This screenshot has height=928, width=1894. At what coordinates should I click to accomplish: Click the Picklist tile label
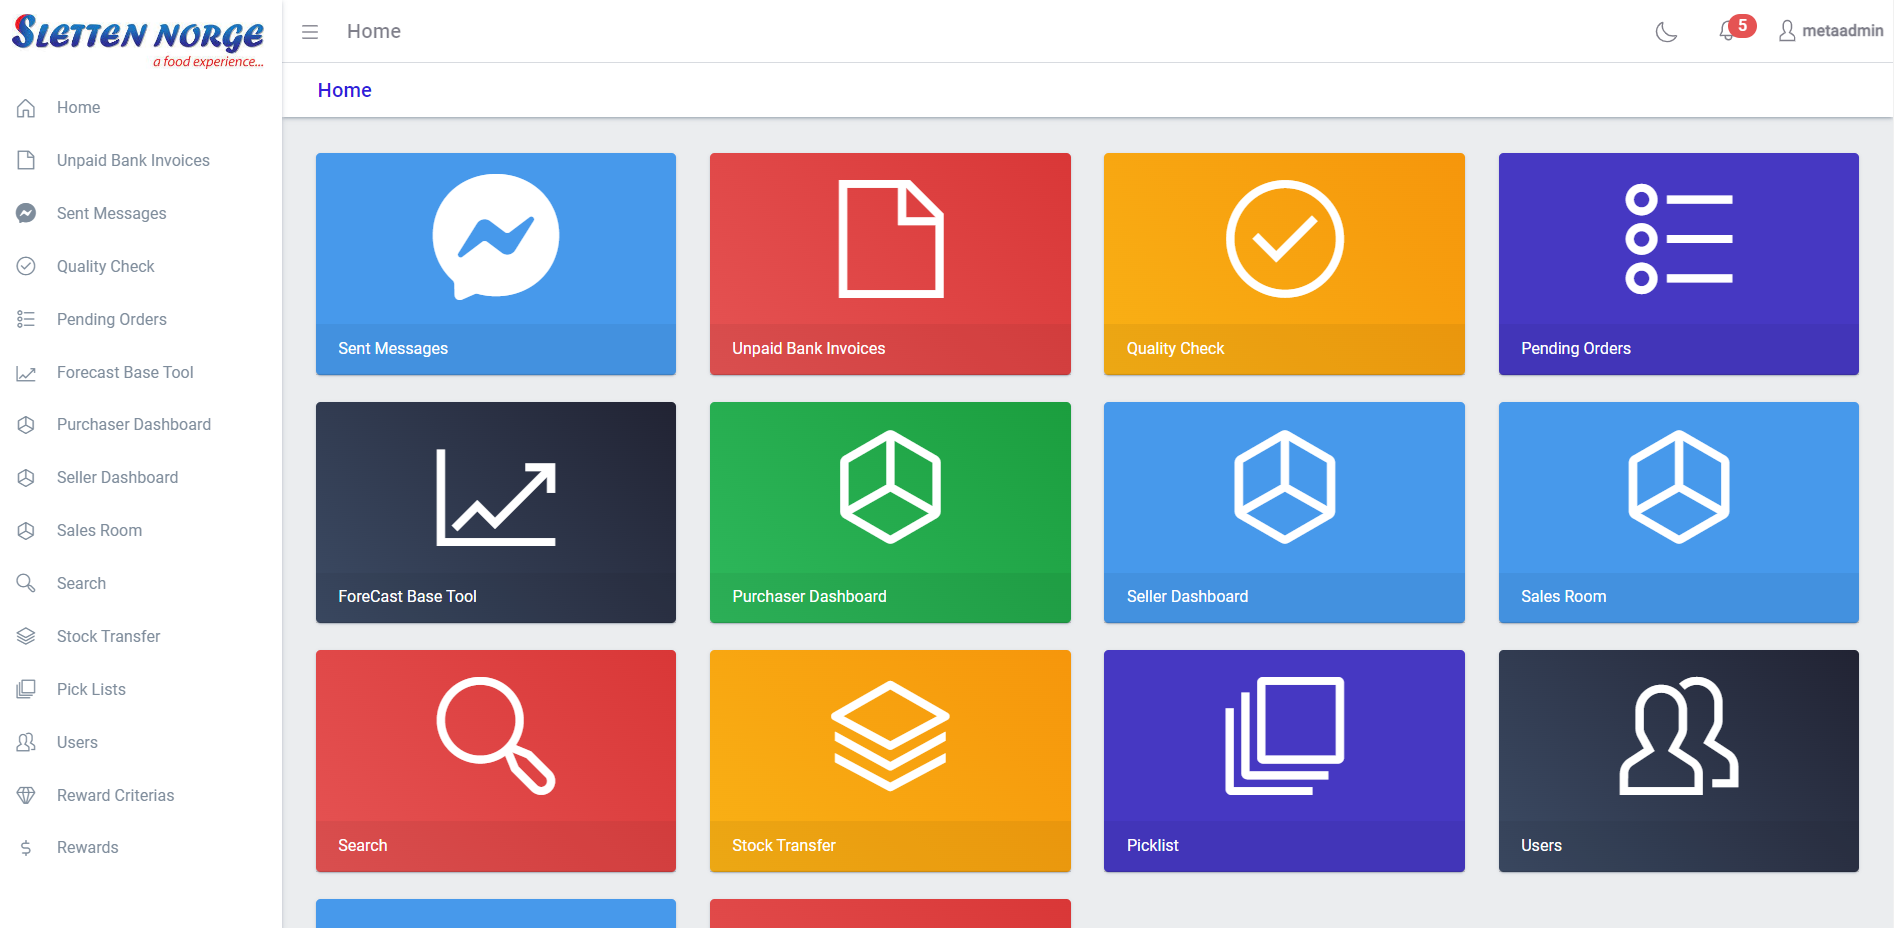pos(1153,845)
